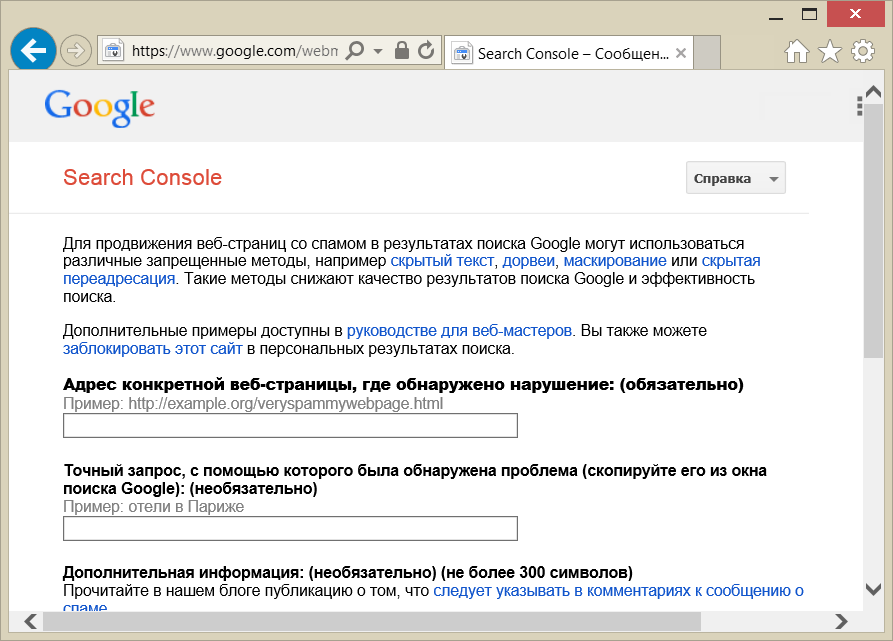The width and height of the screenshot is (893, 641).
Task: Click the search magnifier in address bar
Action: 355,50
